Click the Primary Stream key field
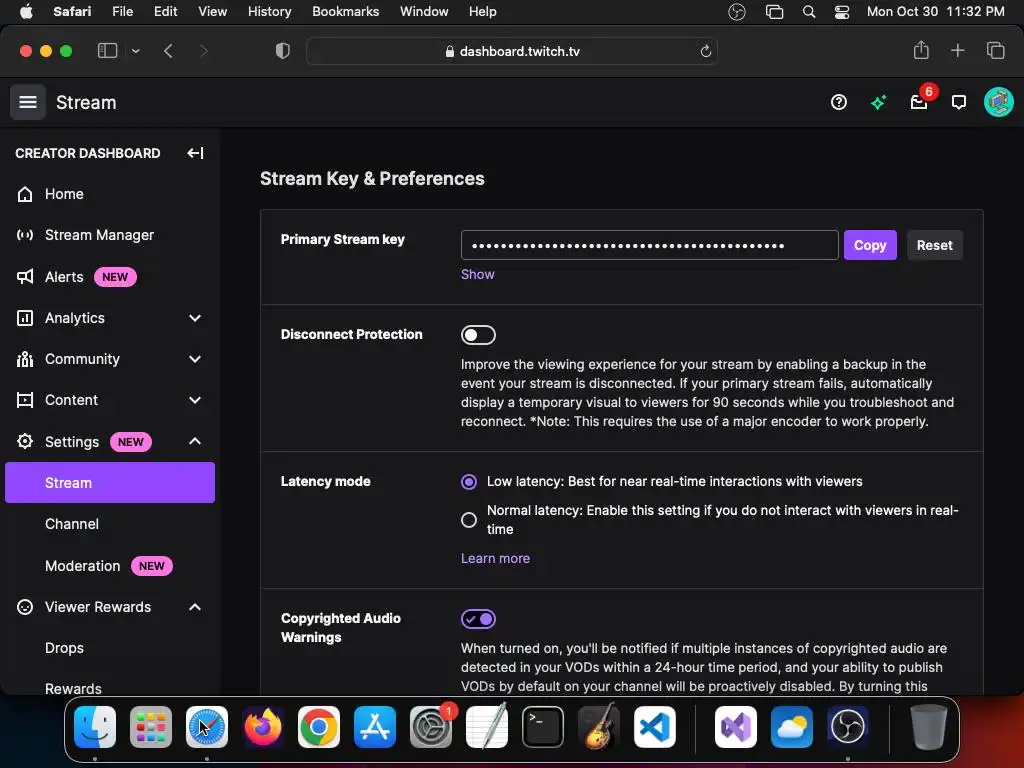The height and width of the screenshot is (768, 1024). point(650,245)
